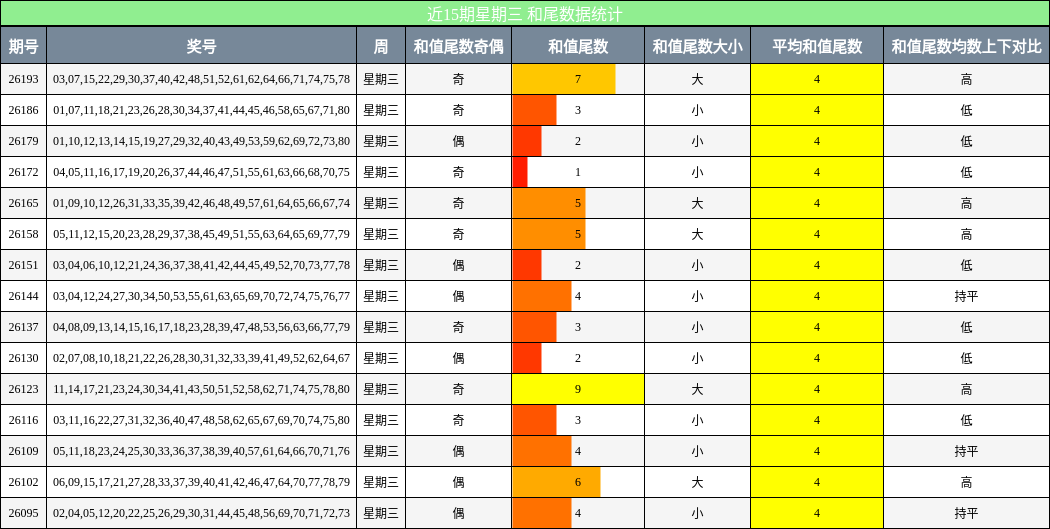Click the bar value 2 in row 26179
Screen dimensions: 1050x529
[x=578, y=141]
